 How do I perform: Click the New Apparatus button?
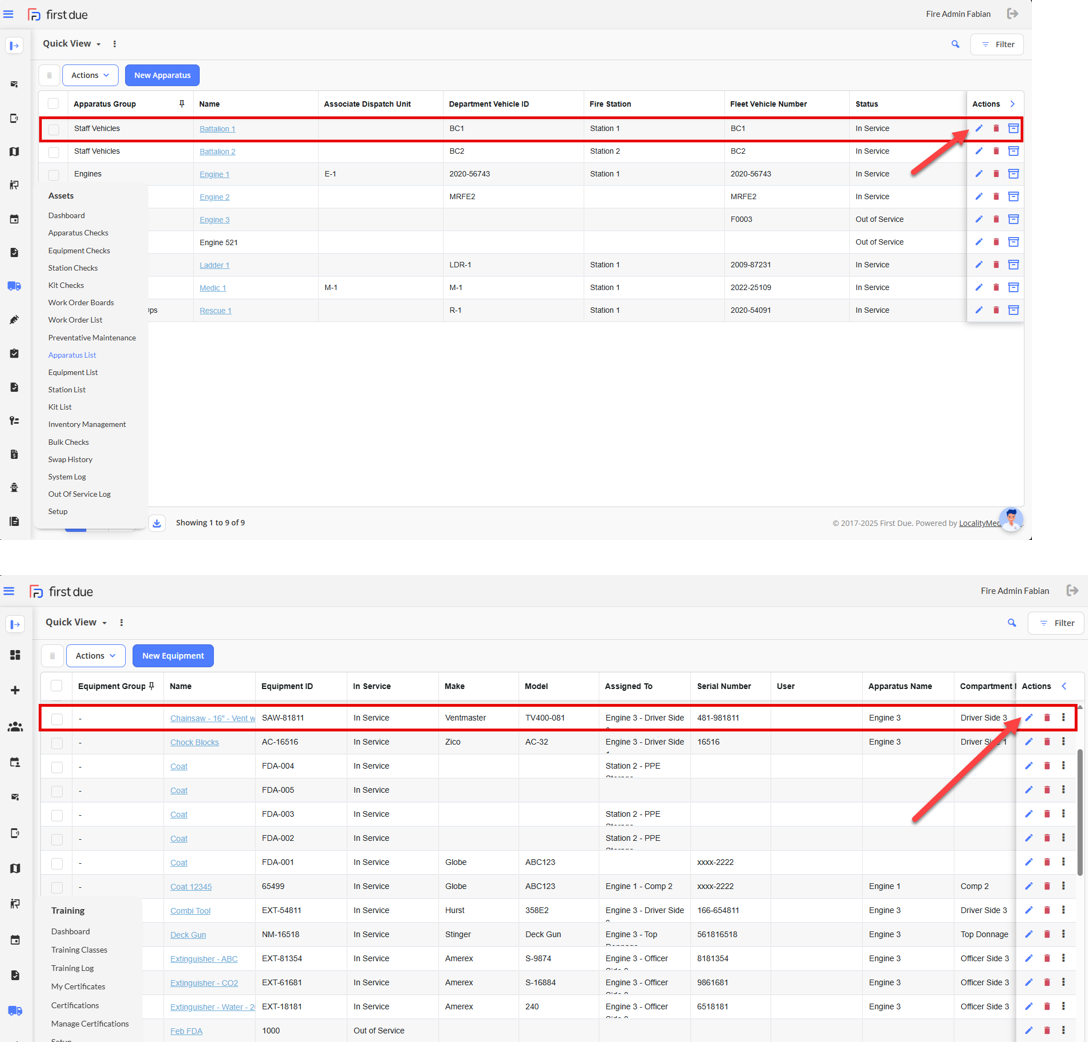[x=162, y=75]
